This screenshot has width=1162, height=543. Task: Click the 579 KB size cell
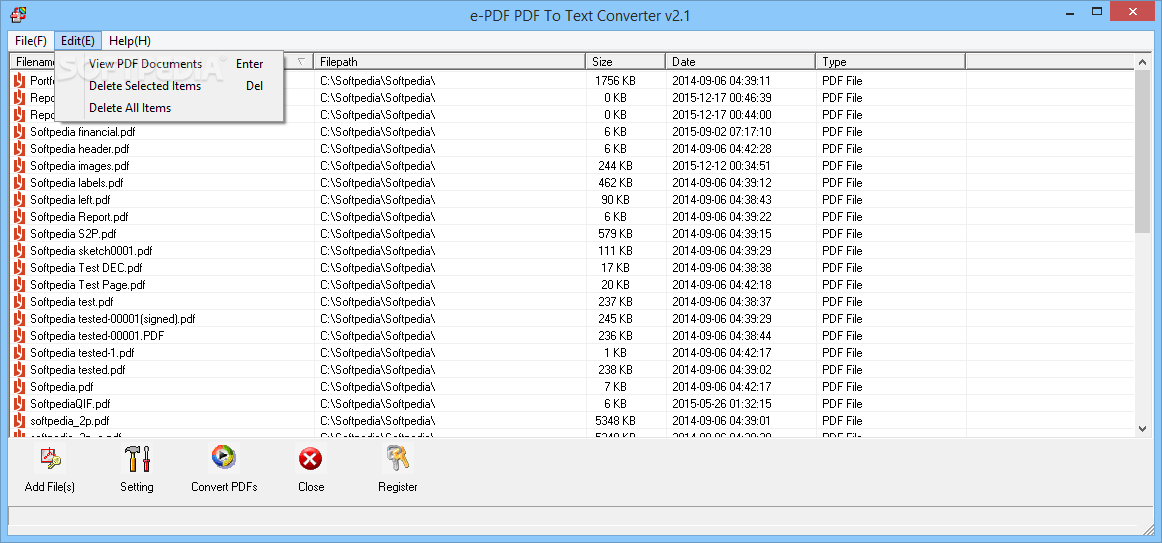point(615,234)
